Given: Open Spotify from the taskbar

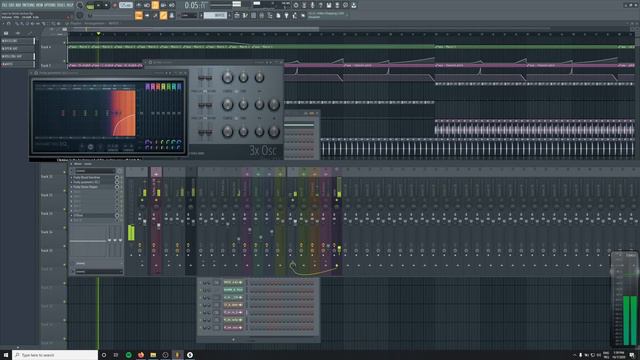Looking at the screenshot, I should pos(129,355).
